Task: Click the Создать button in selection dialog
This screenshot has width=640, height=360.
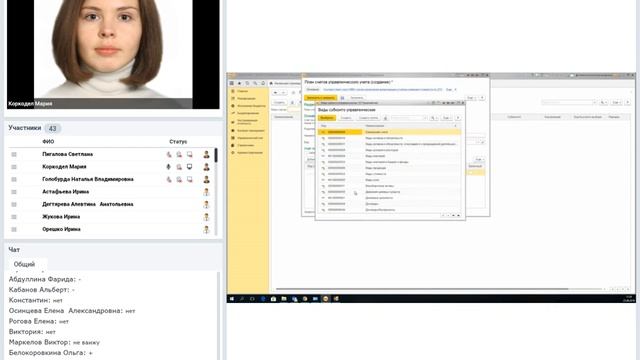Action: (x=346, y=118)
